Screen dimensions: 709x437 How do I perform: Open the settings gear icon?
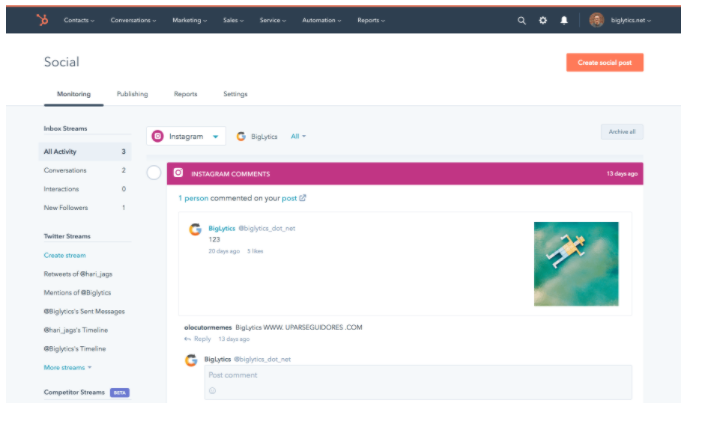tap(543, 20)
